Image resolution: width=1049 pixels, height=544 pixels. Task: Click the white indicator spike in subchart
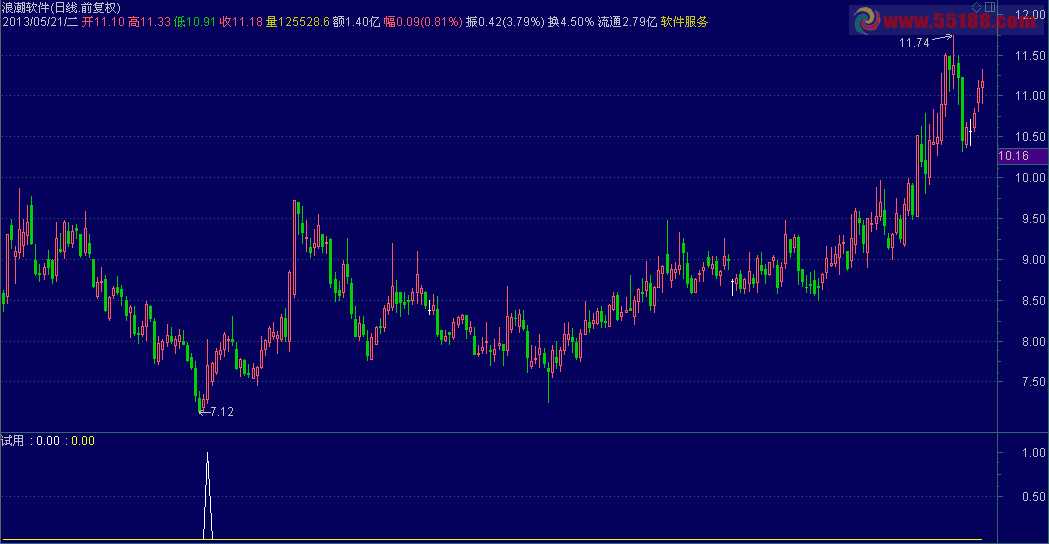tap(207, 495)
